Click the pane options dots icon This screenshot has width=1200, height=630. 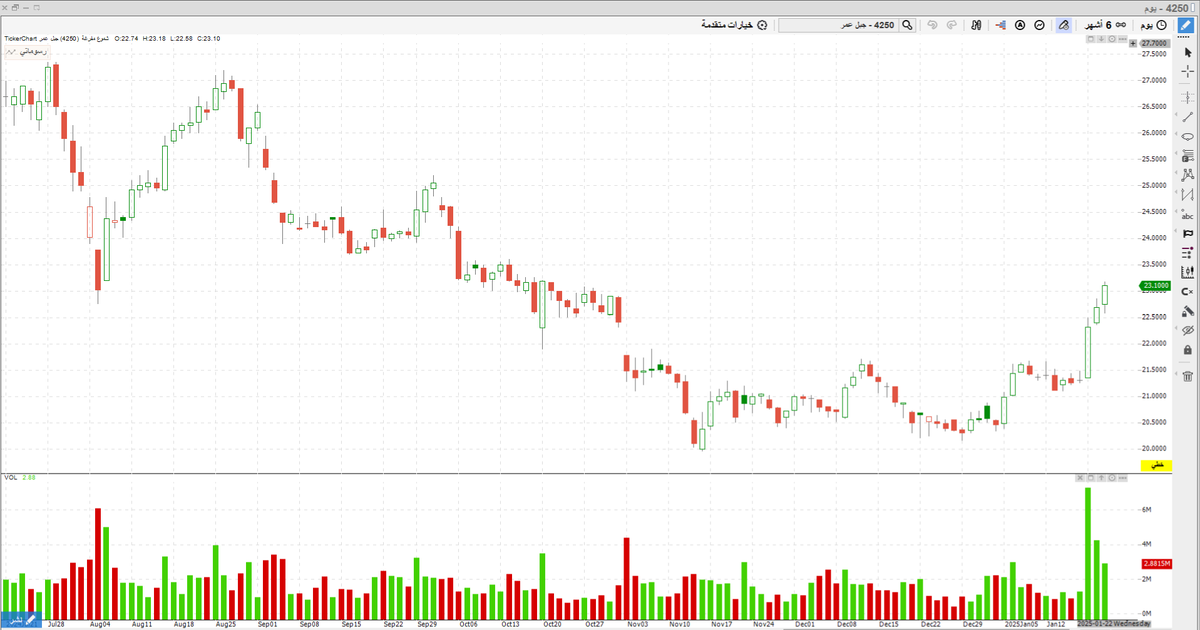click(x=1122, y=39)
